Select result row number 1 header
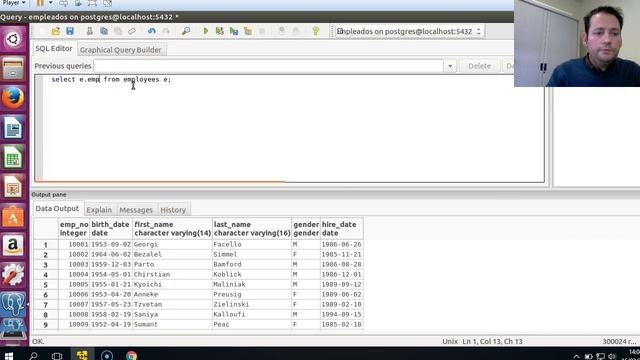This screenshot has width=640, height=360. pyautogui.click(x=46, y=245)
